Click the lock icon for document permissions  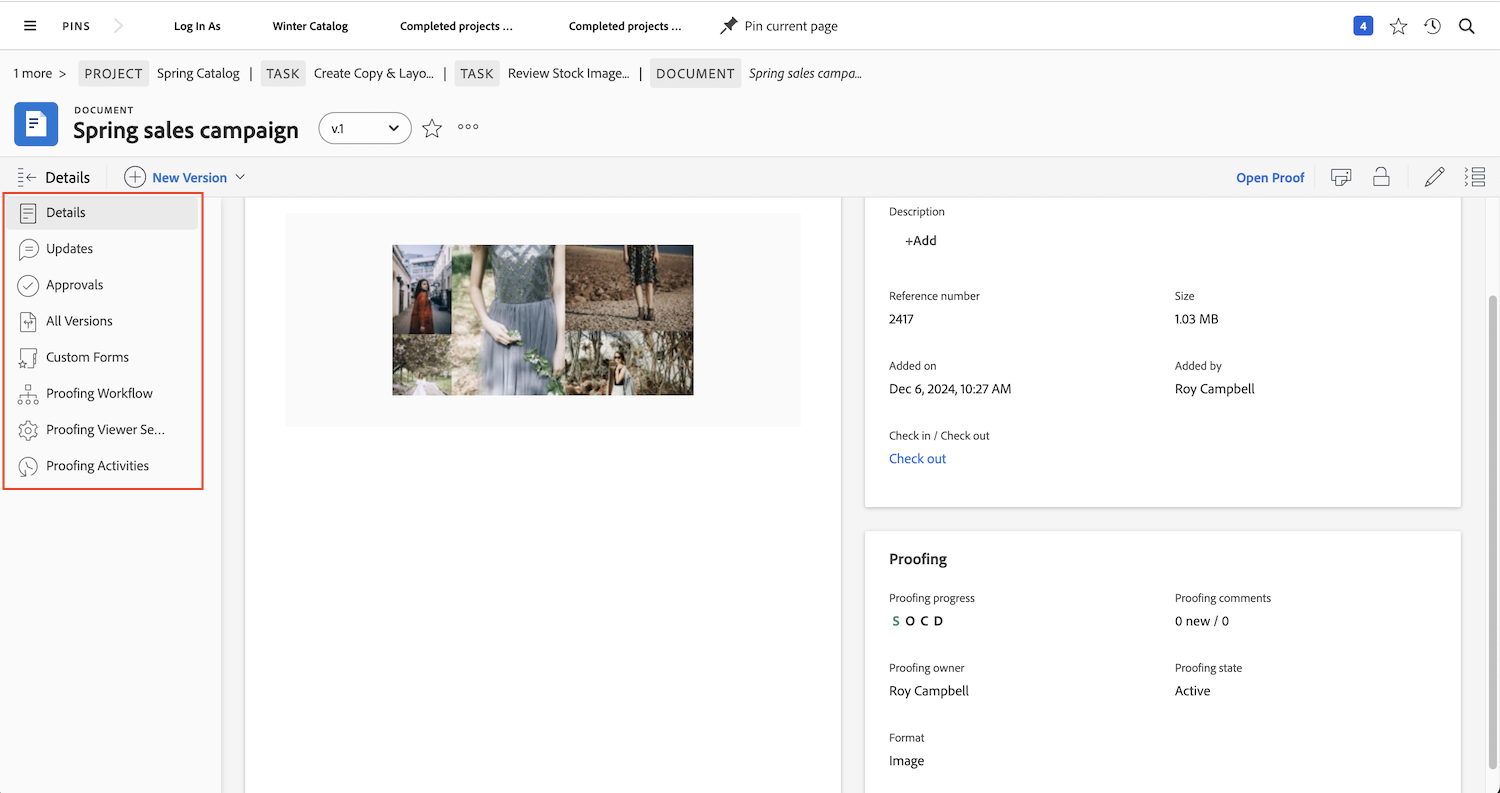point(1381,176)
